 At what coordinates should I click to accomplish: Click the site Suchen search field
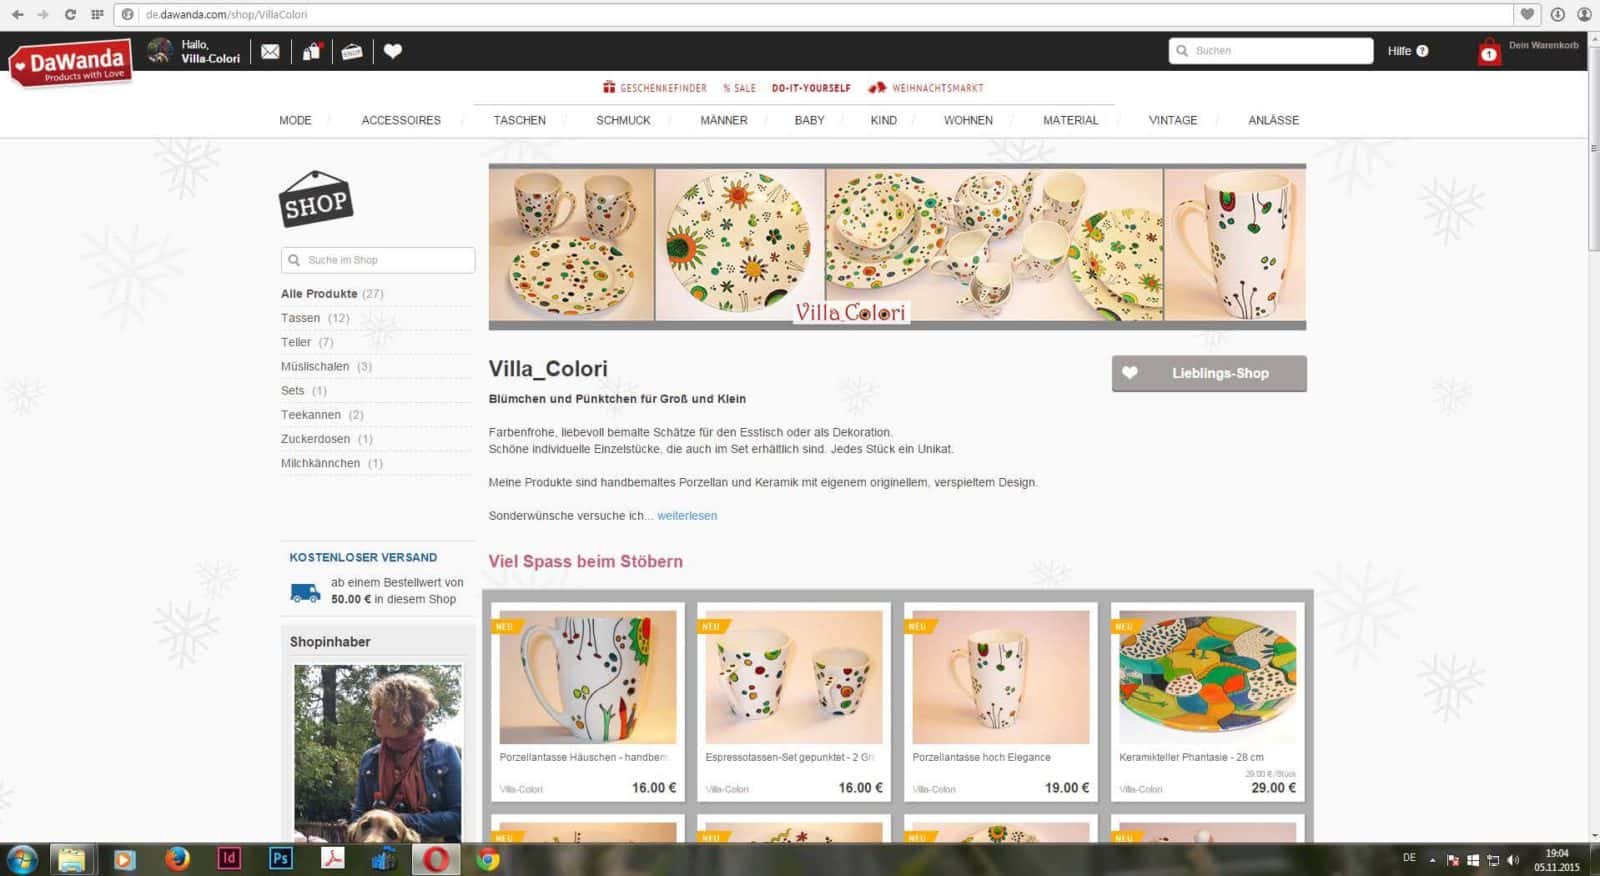pyautogui.click(x=1271, y=51)
